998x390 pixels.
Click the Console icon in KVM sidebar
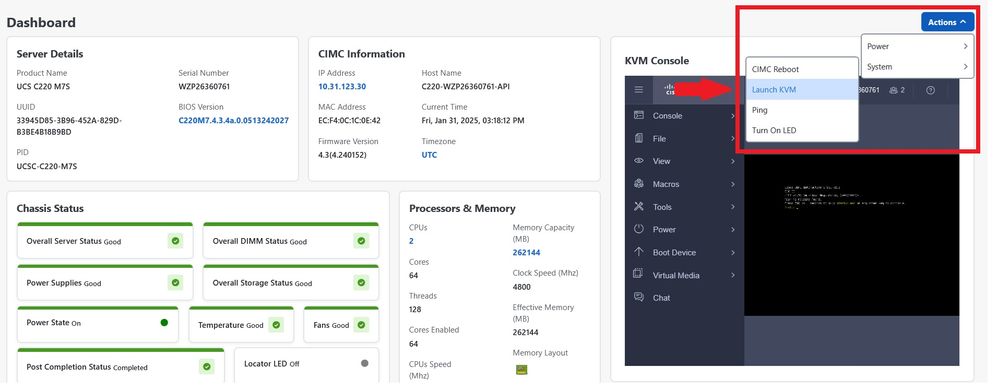coord(639,115)
